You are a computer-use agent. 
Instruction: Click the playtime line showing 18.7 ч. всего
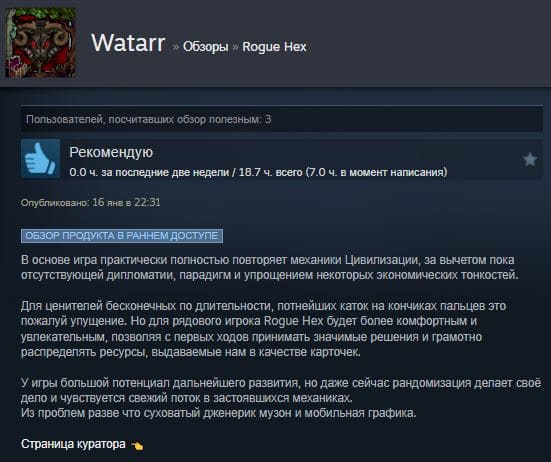(258, 172)
